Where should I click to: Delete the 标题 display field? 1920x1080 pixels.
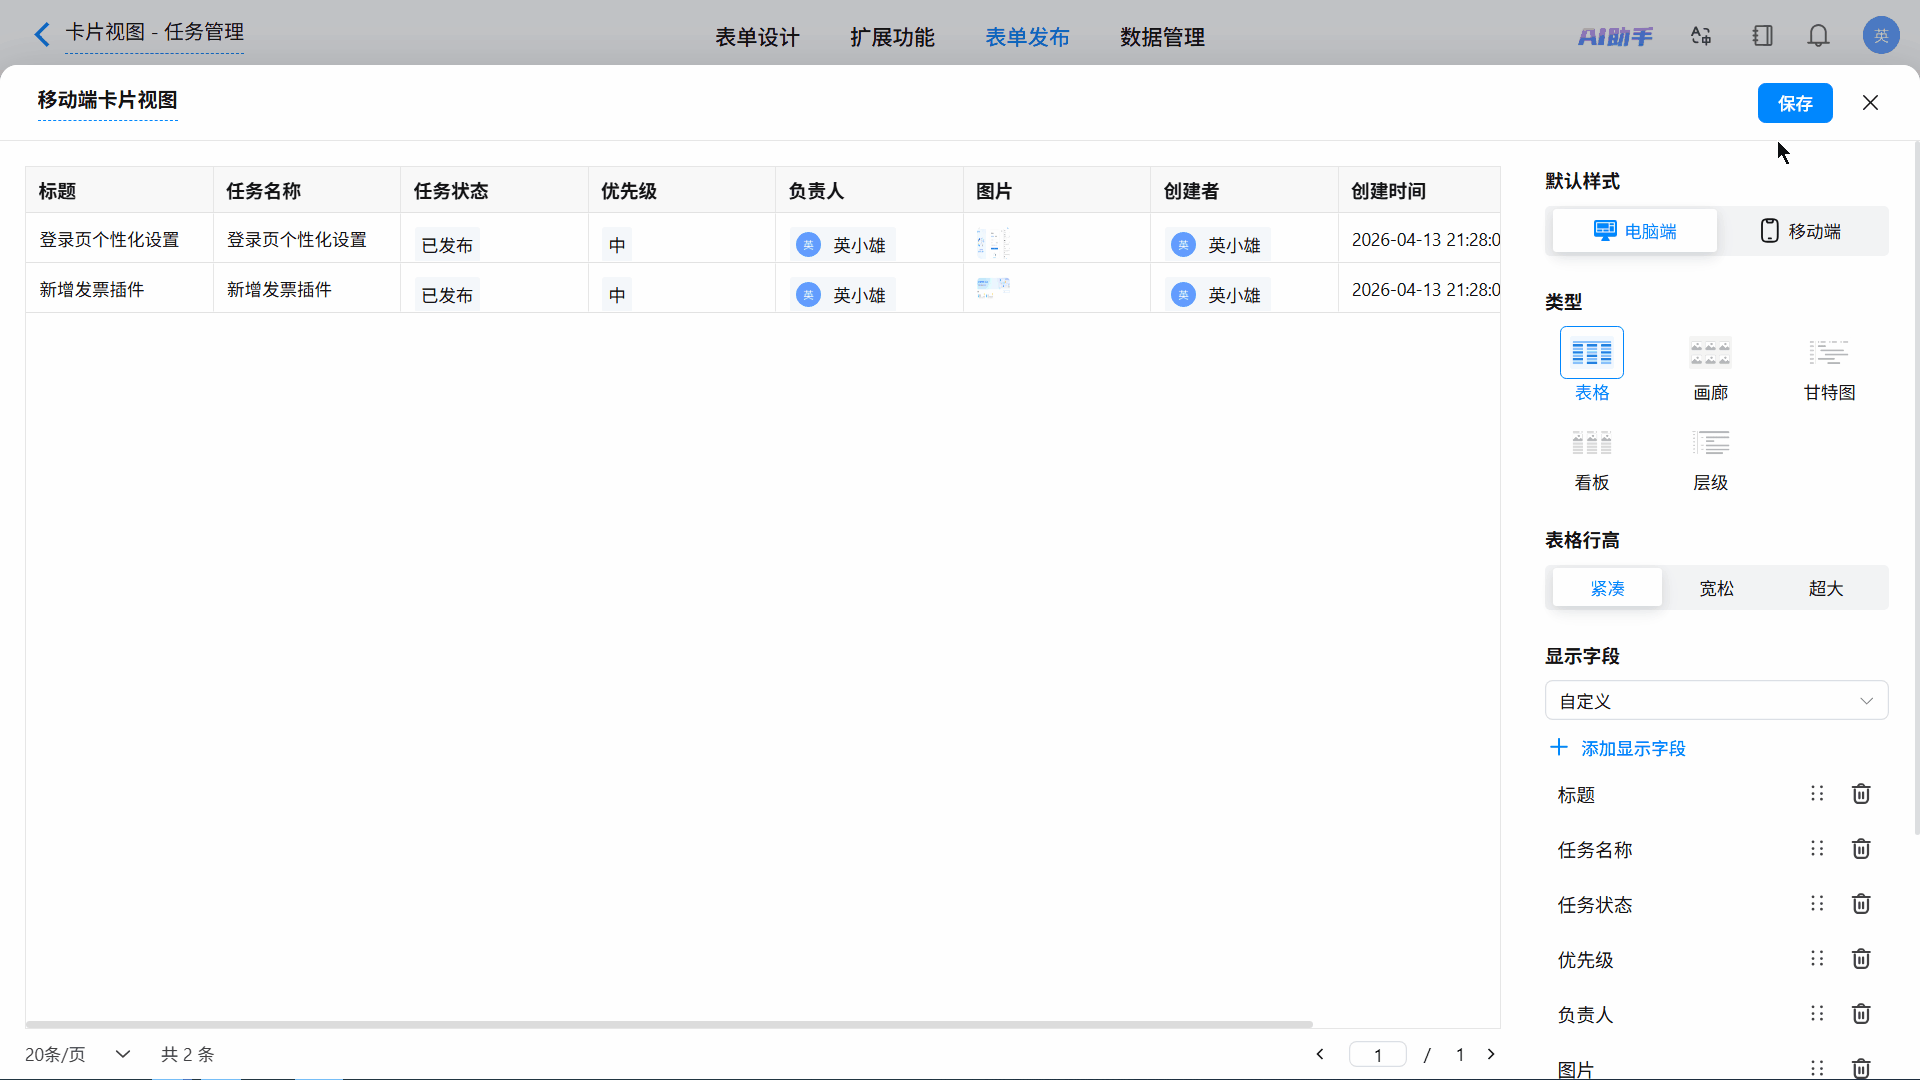[1860, 794]
